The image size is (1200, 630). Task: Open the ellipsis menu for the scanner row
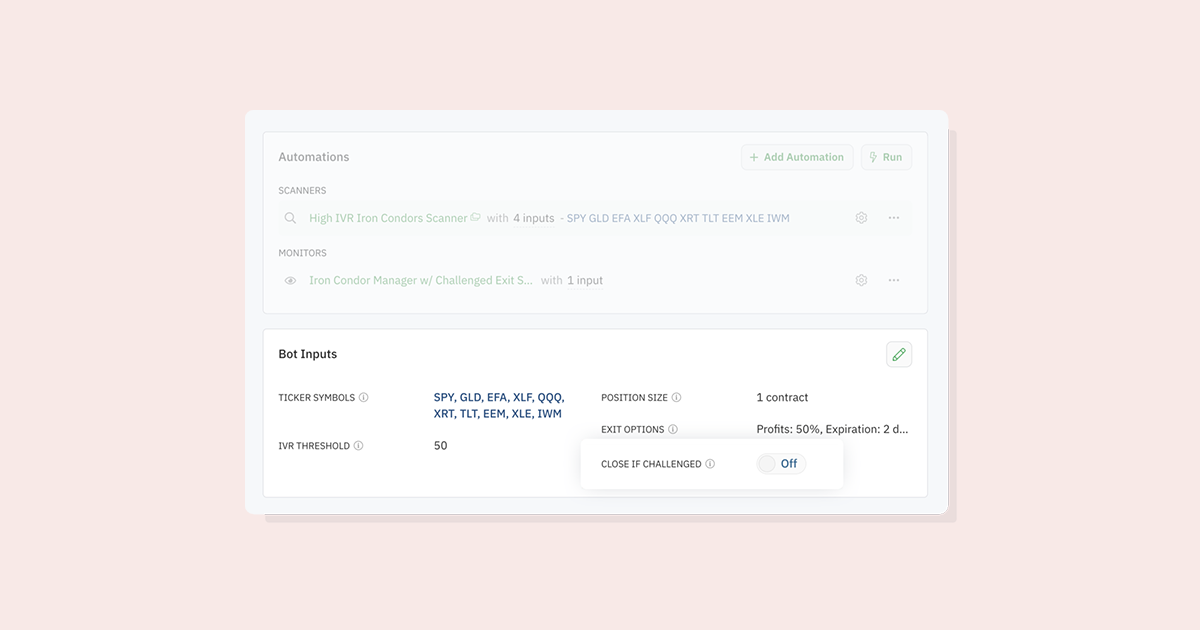pyautogui.click(x=894, y=217)
